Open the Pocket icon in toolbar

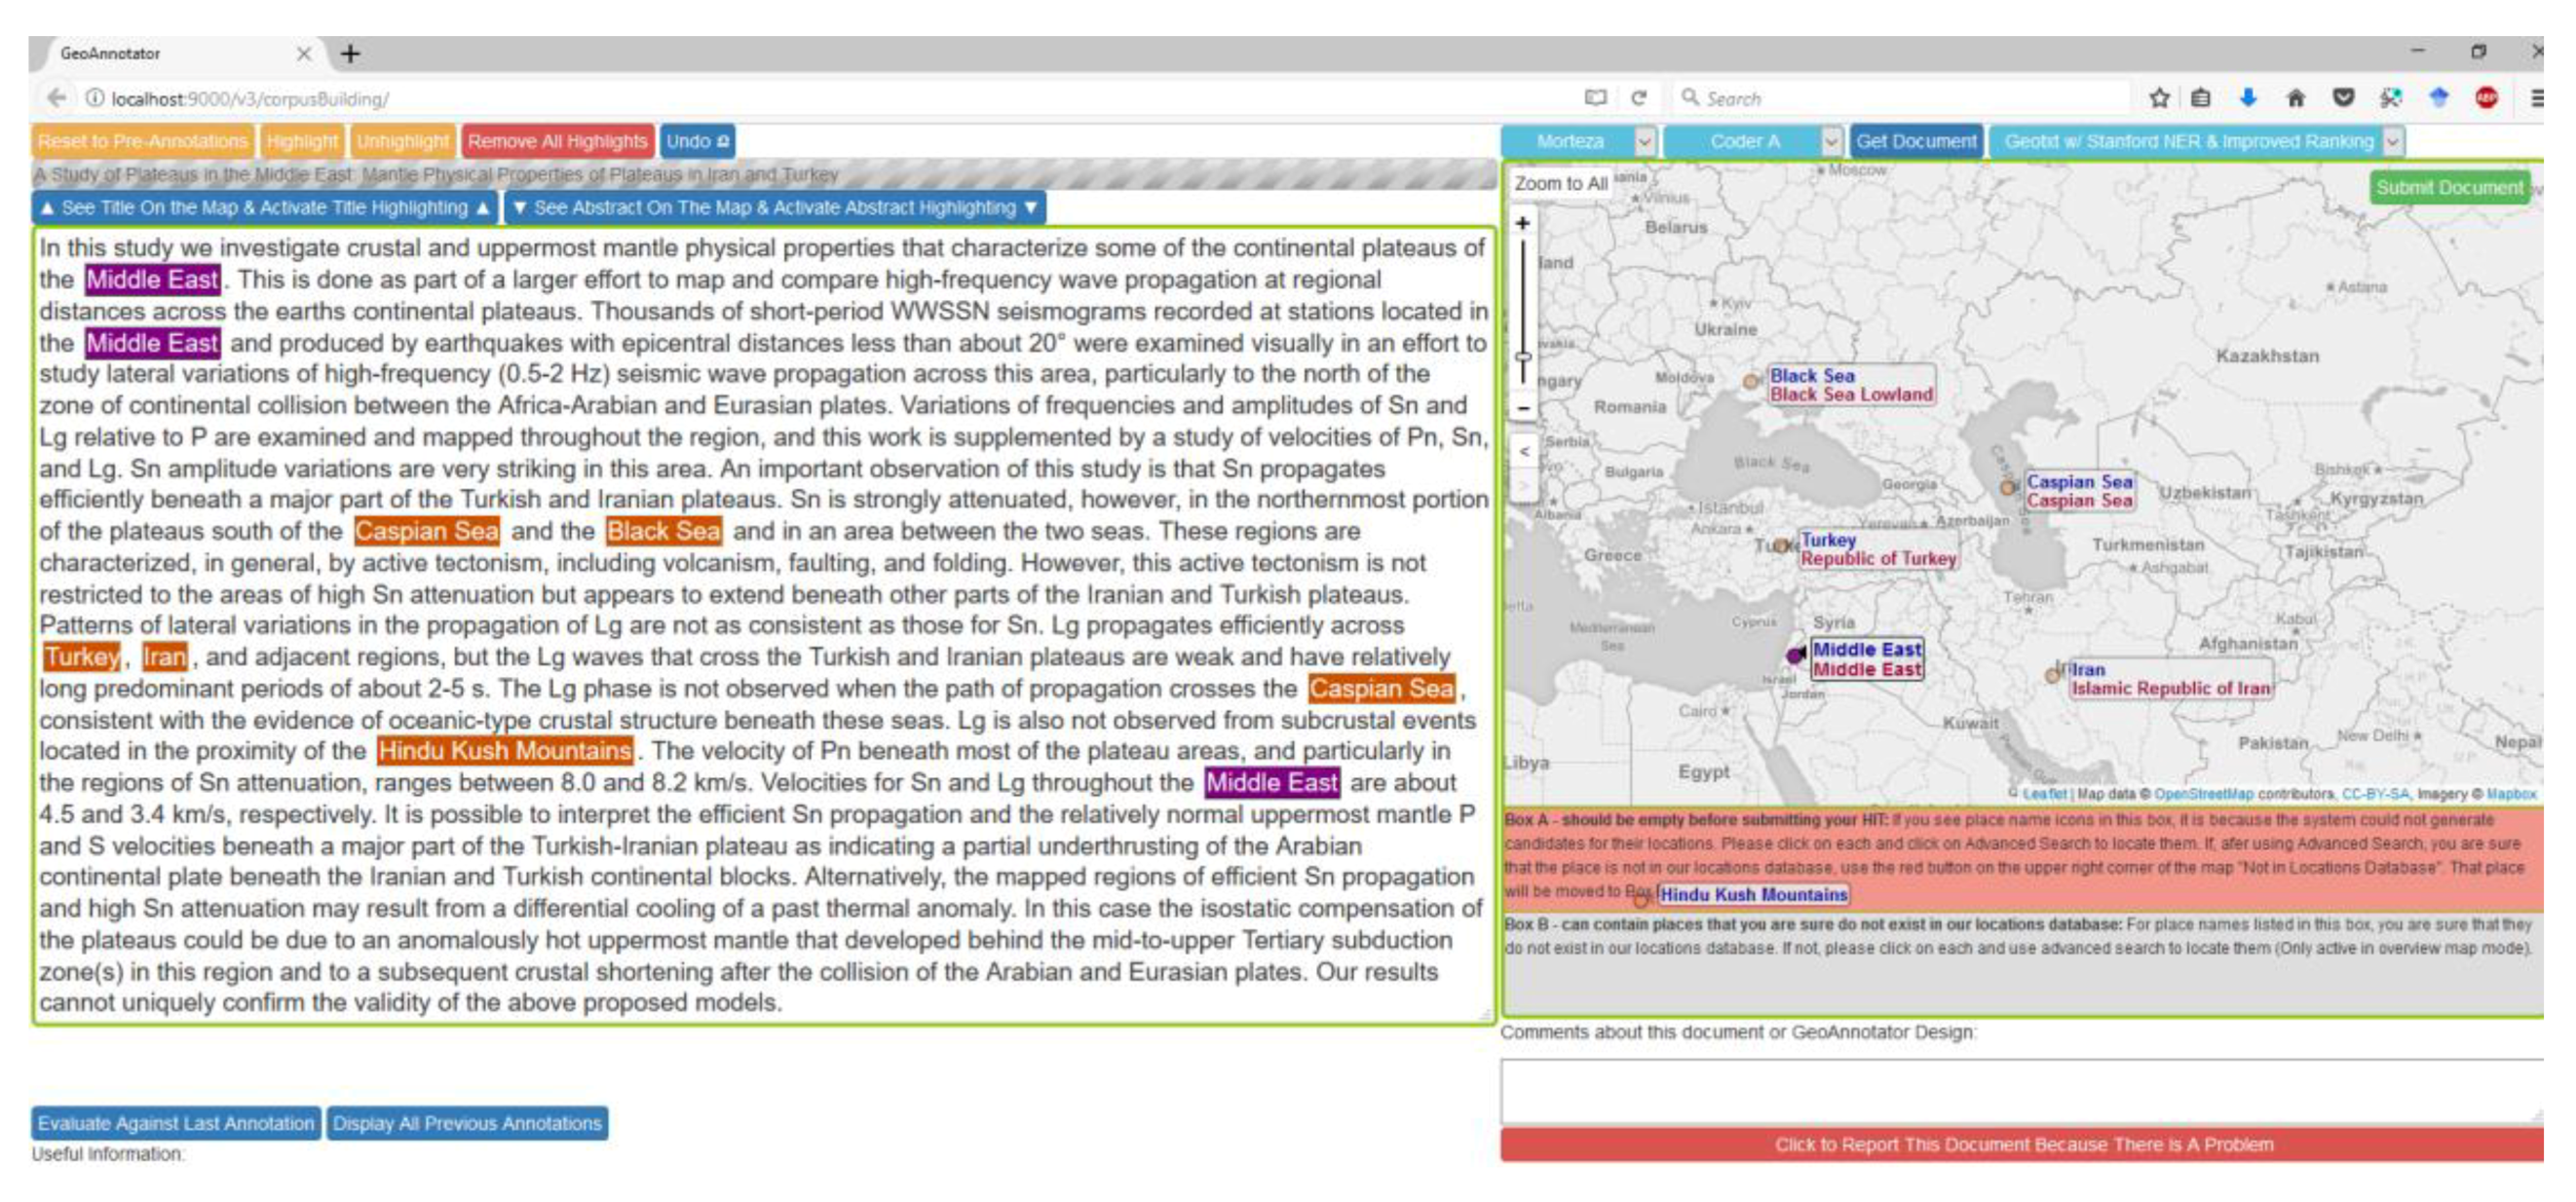[2343, 98]
